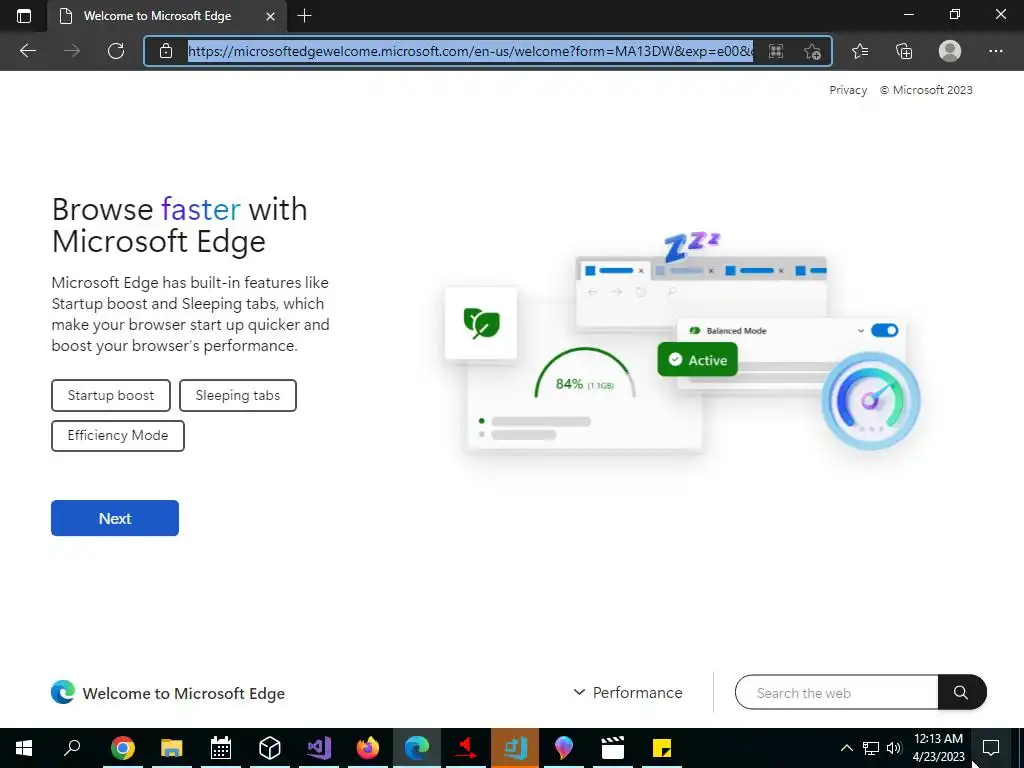
Task: Click the leaf icon card in the illustration
Action: [x=481, y=323]
